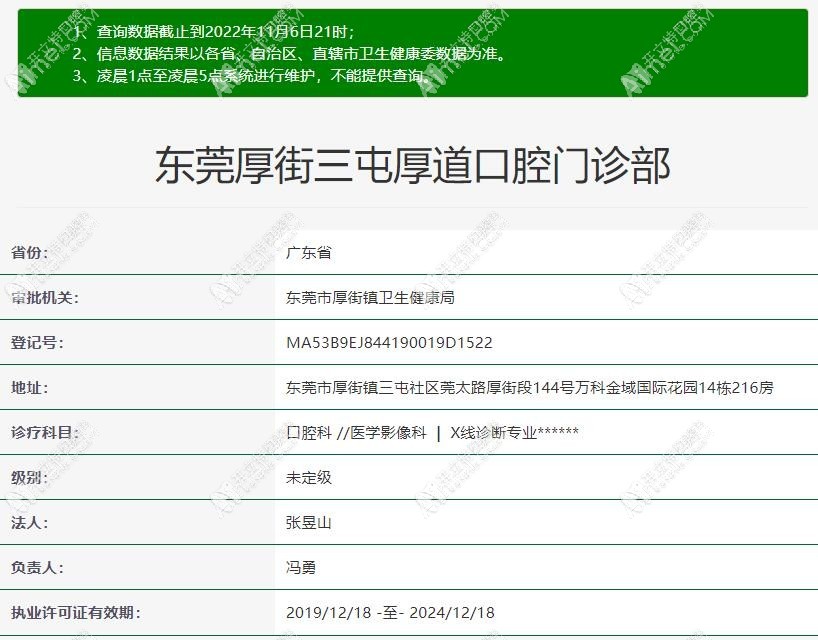This screenshot has width=818, height=640.
Task: Select the 地址 row label
Action: tap(30, 388)
